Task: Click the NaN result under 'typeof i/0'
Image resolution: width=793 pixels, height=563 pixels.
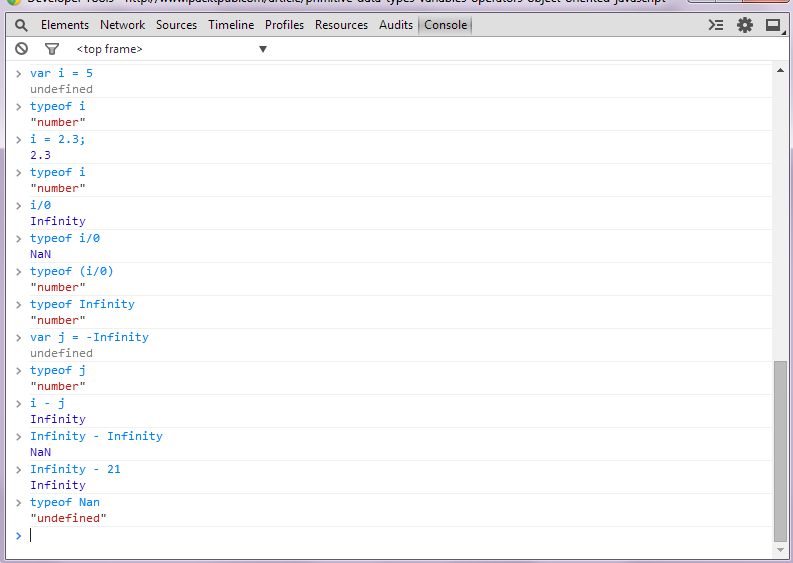Action: (40, 254)
